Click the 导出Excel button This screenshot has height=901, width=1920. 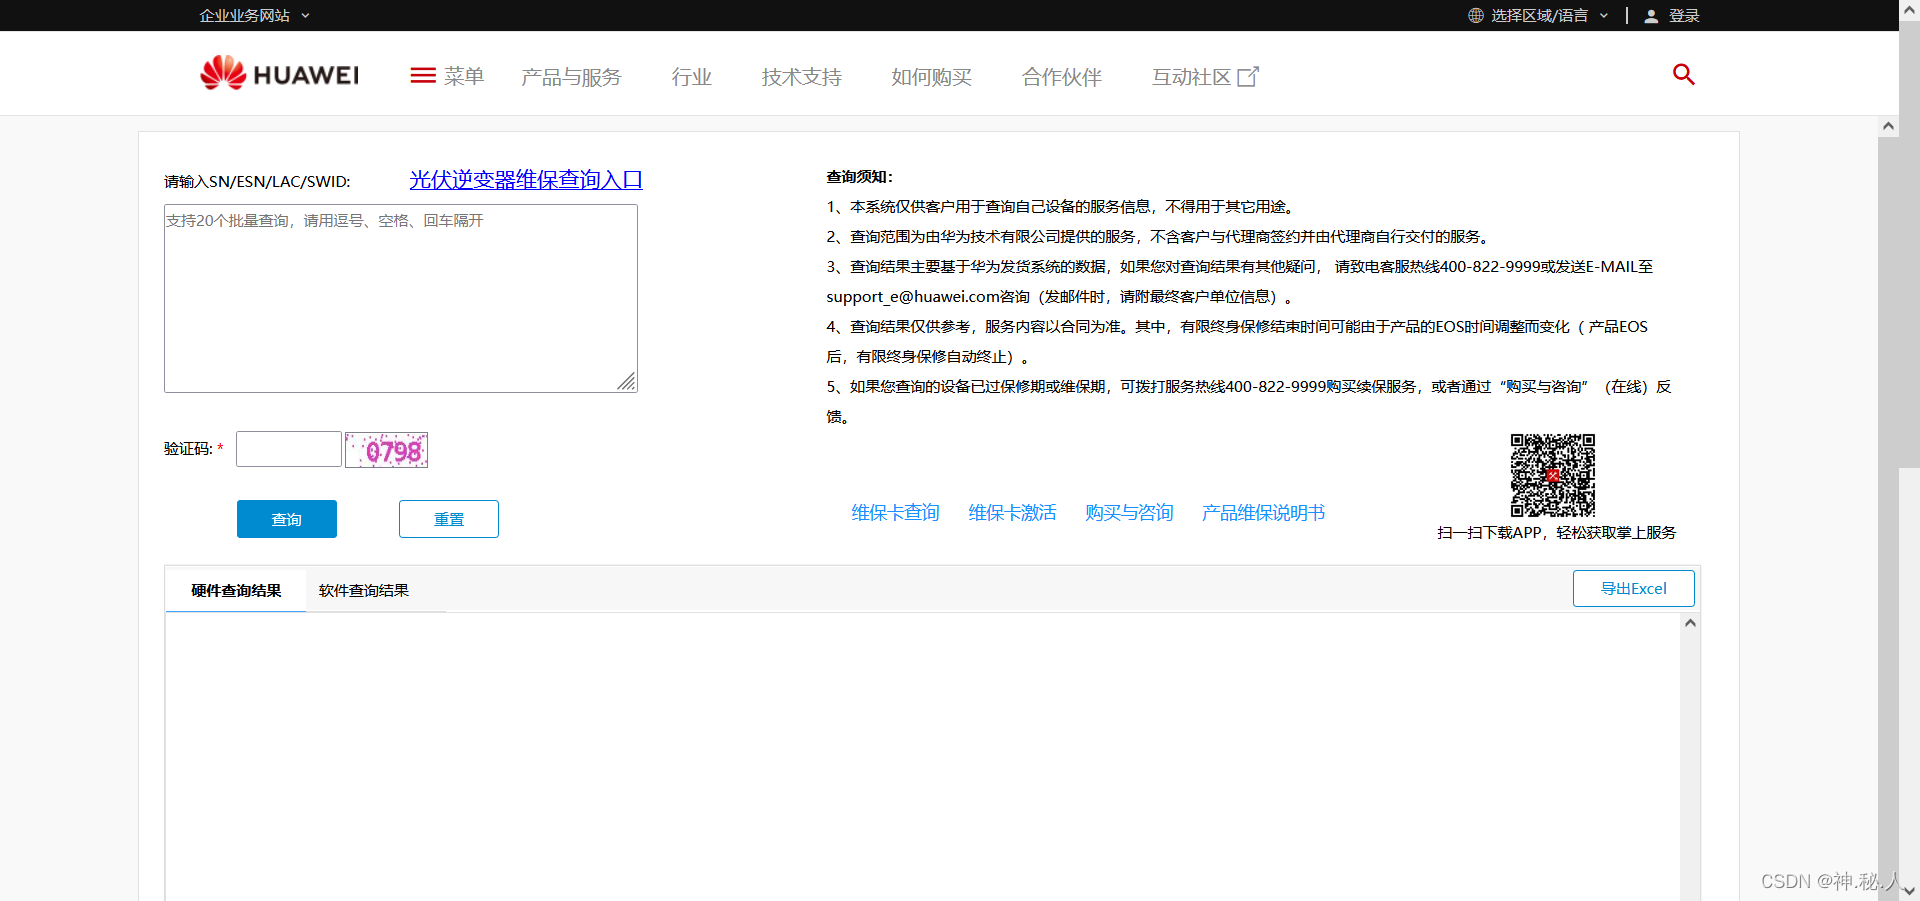(1634, 588)
